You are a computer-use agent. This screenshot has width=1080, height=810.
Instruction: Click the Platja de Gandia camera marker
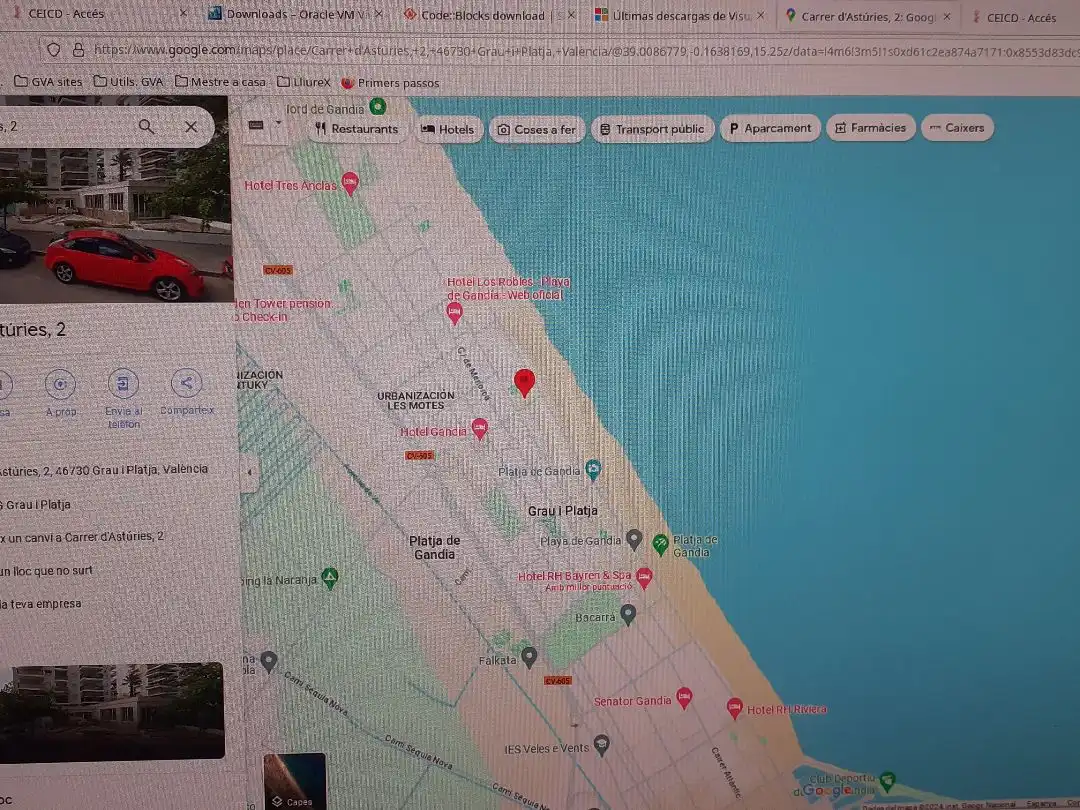(592, 470)
